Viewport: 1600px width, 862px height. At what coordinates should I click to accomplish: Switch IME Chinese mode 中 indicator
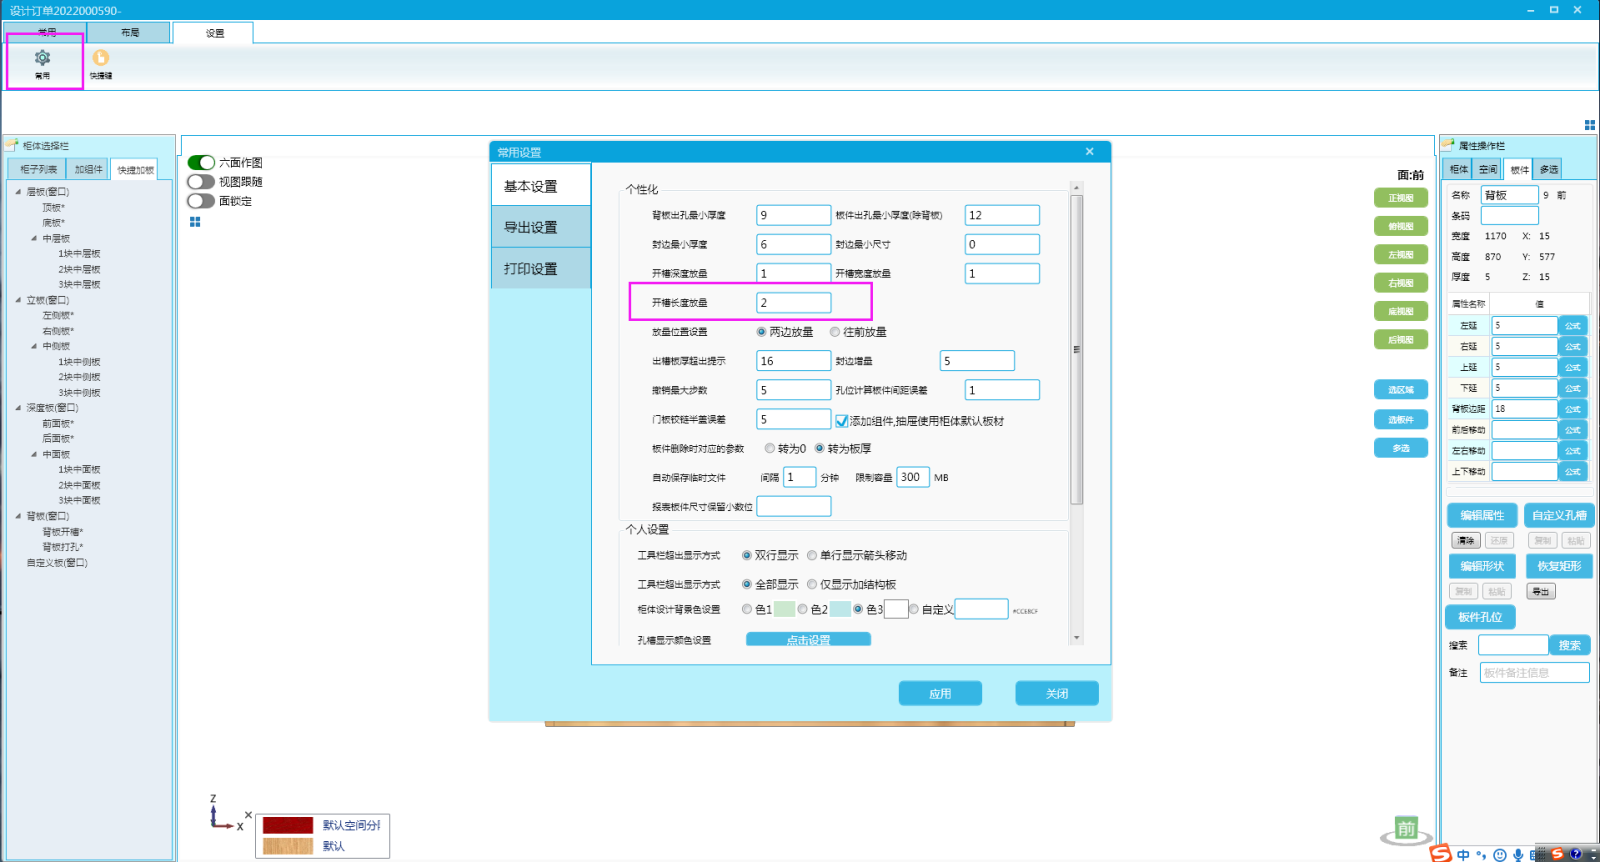[x=1464, y=855]
